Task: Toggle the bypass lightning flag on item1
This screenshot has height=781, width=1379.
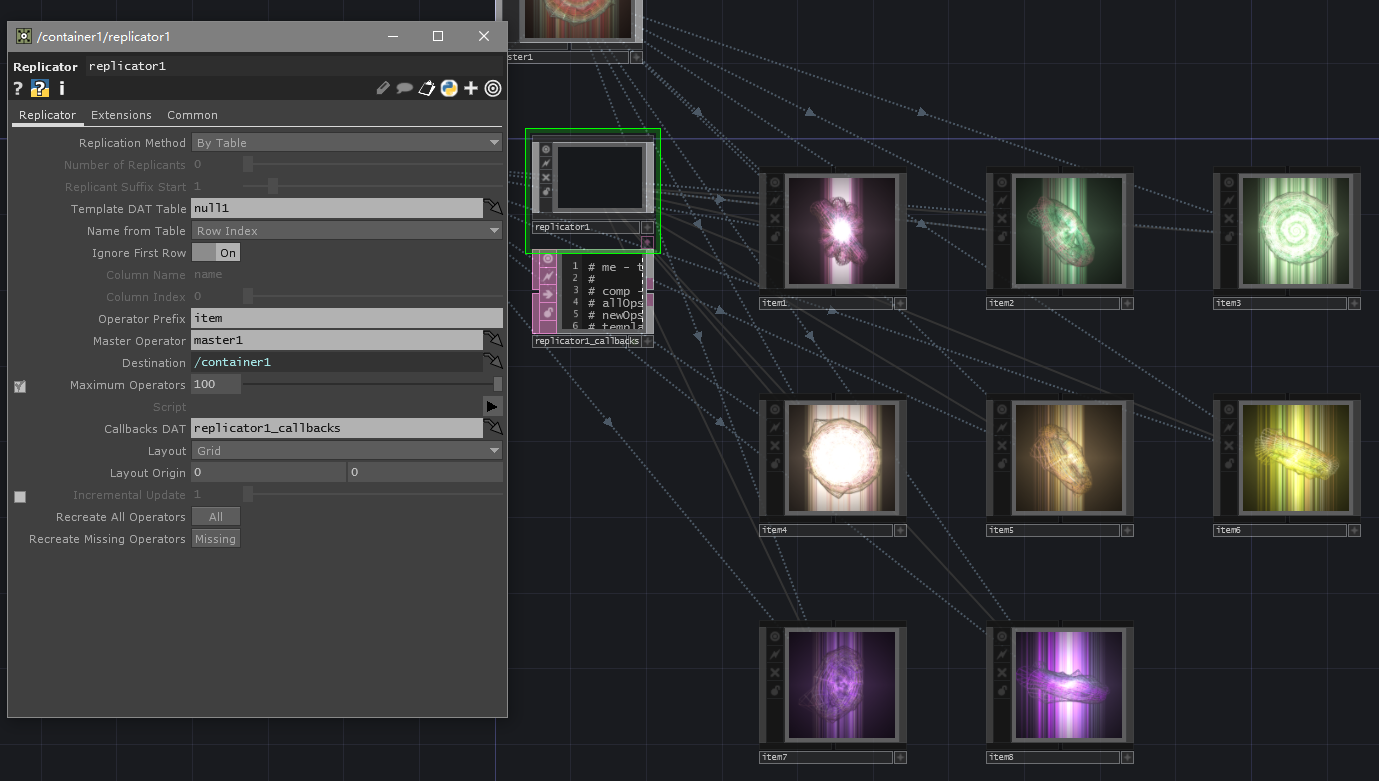Action: click(774, 199)
